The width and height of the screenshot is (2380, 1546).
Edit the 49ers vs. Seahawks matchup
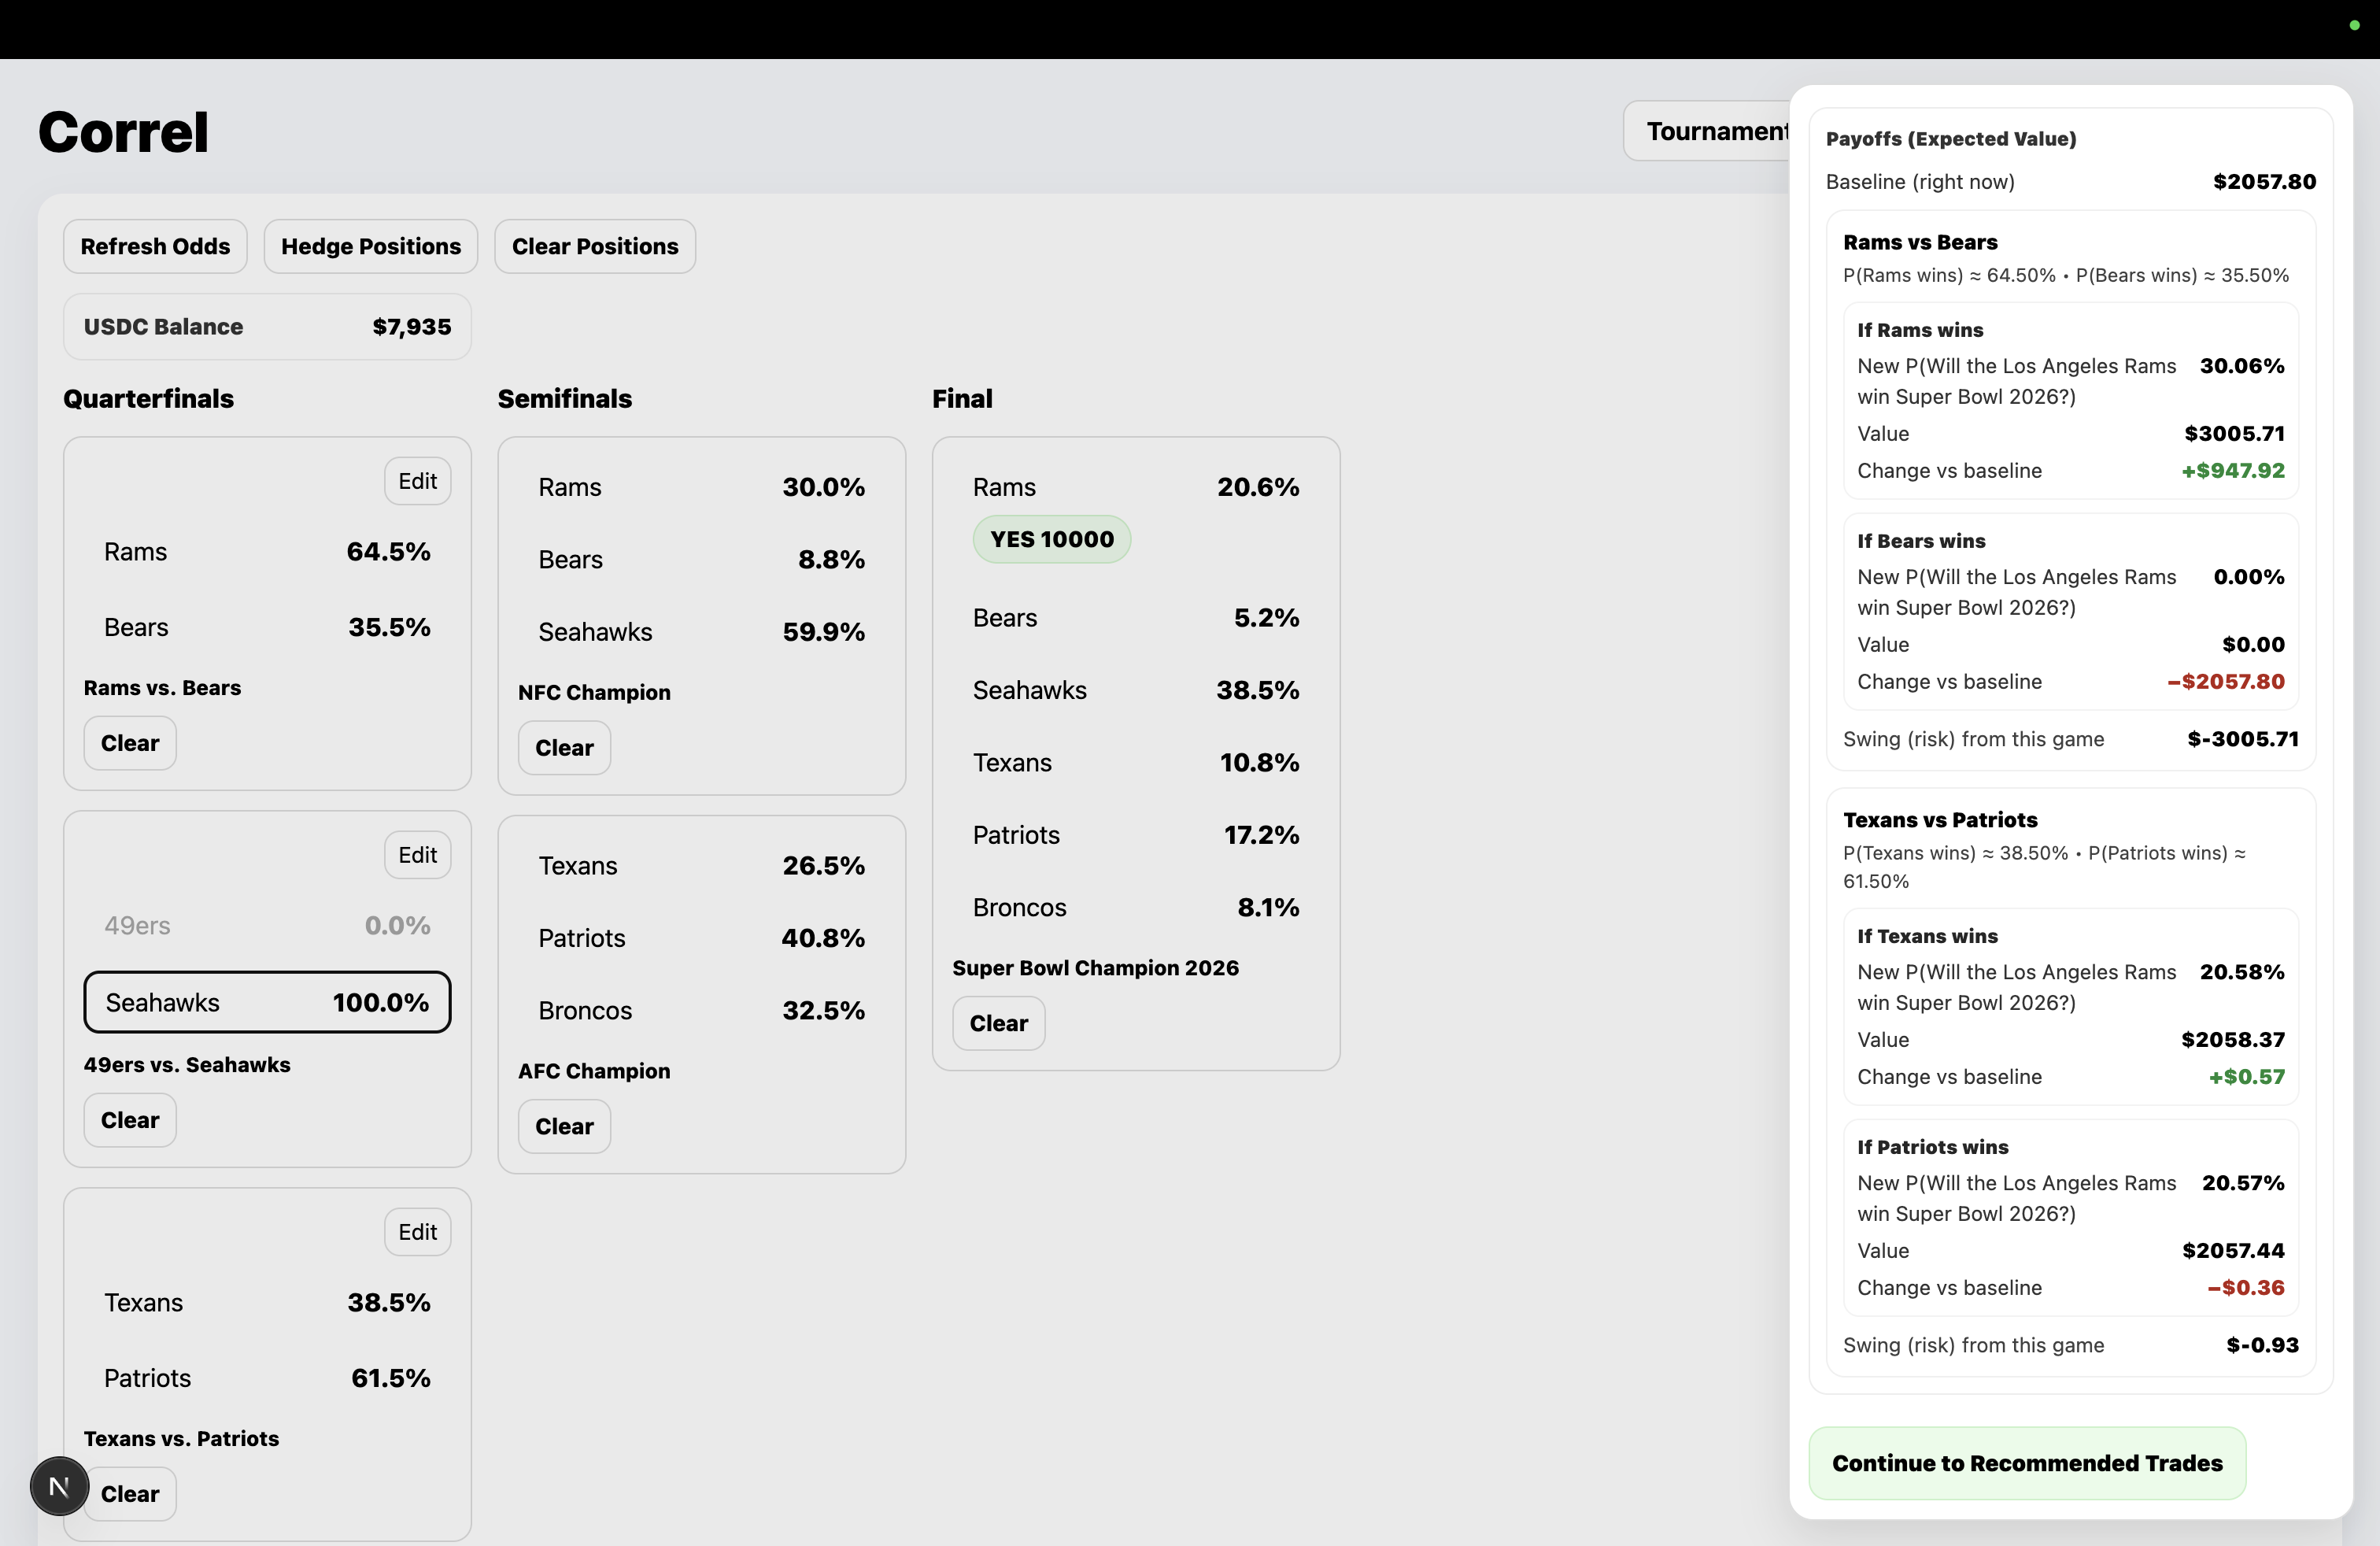point(417,856)
